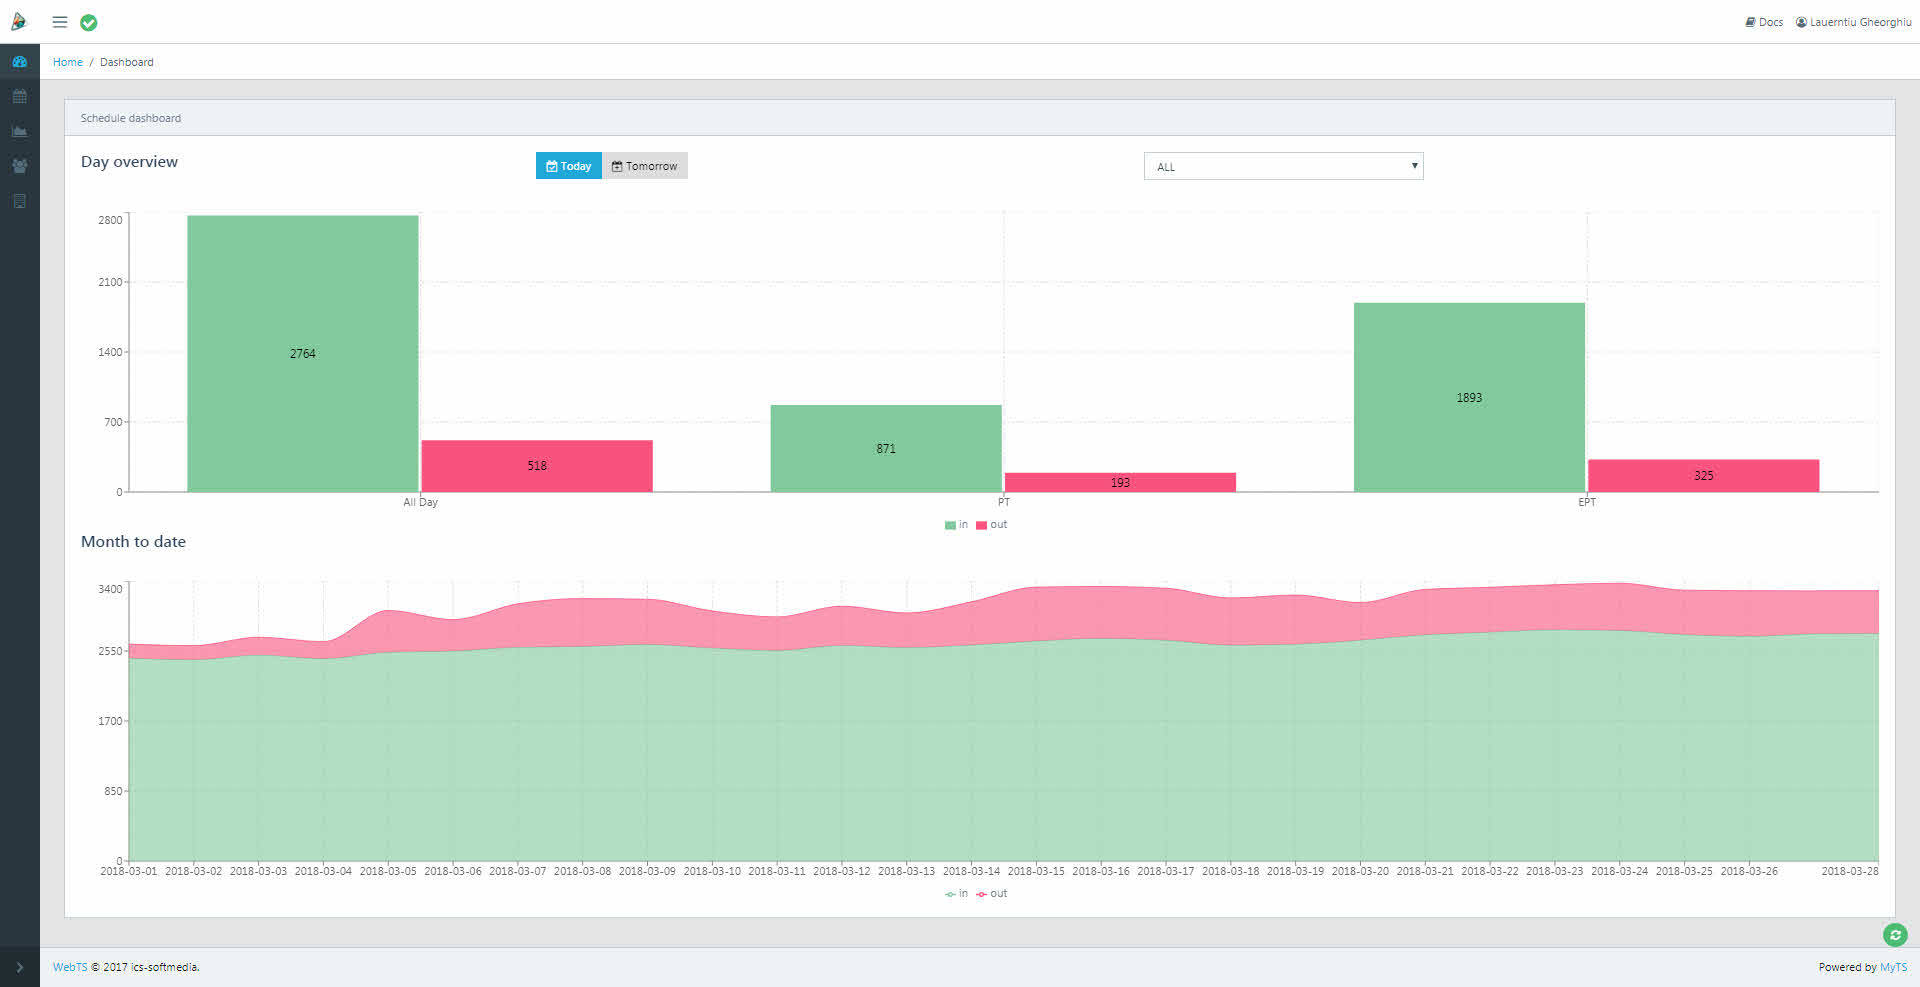Toggle 'out' series in Month to date legend
1920x987 pixels.
point(992,894)
